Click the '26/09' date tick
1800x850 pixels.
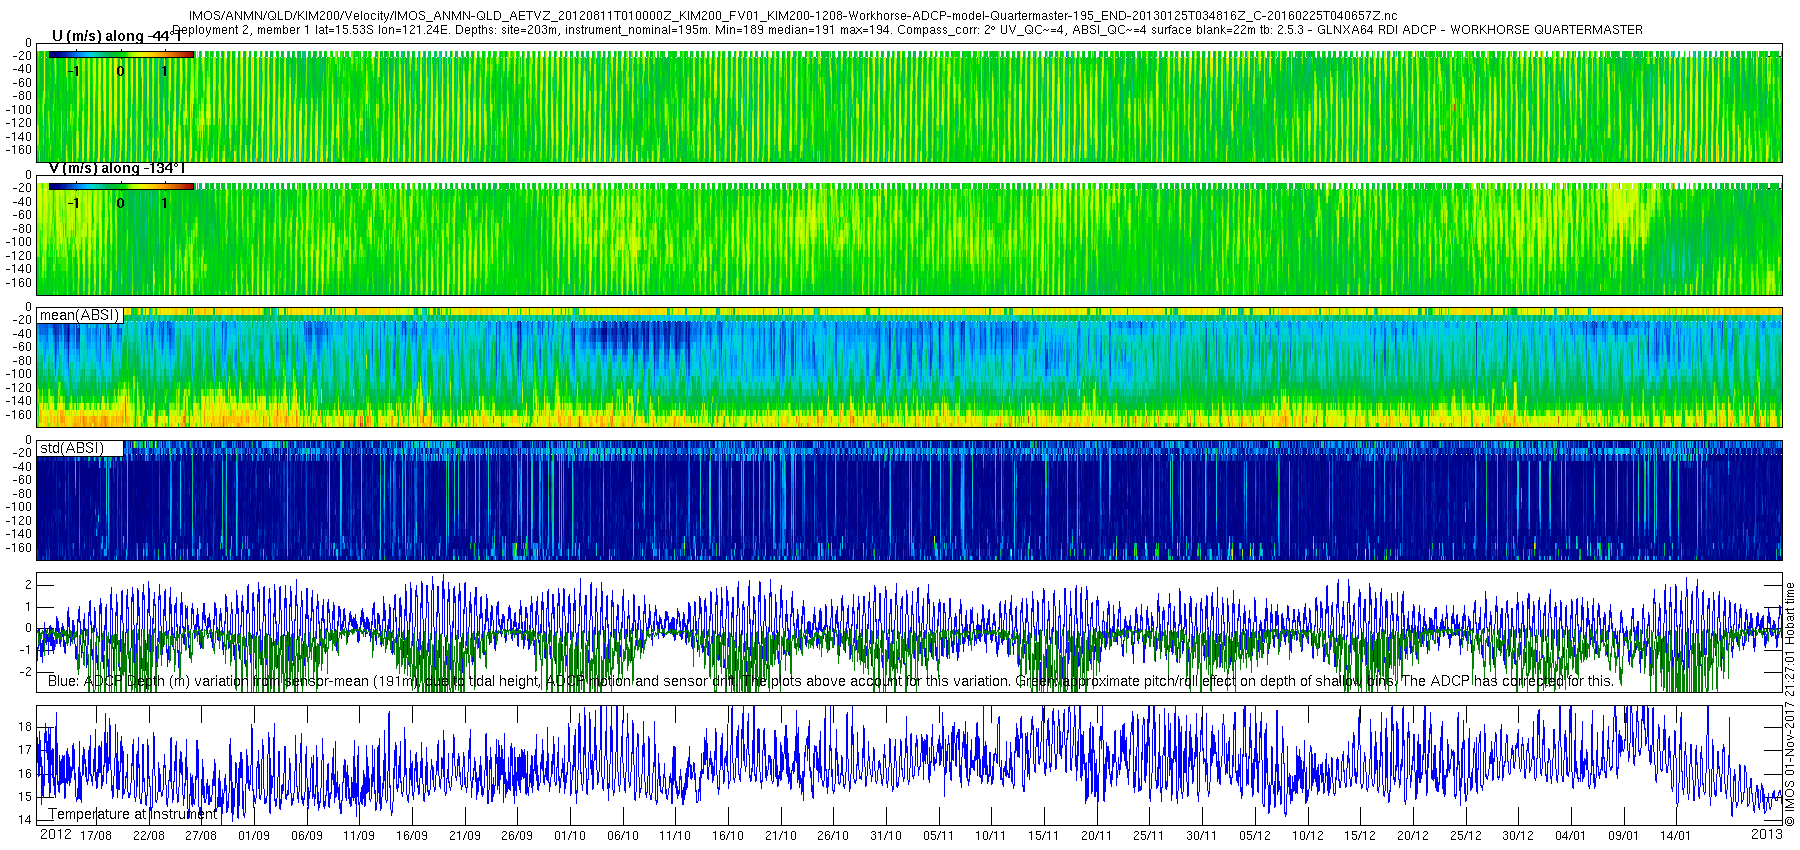tap(517, 836)
